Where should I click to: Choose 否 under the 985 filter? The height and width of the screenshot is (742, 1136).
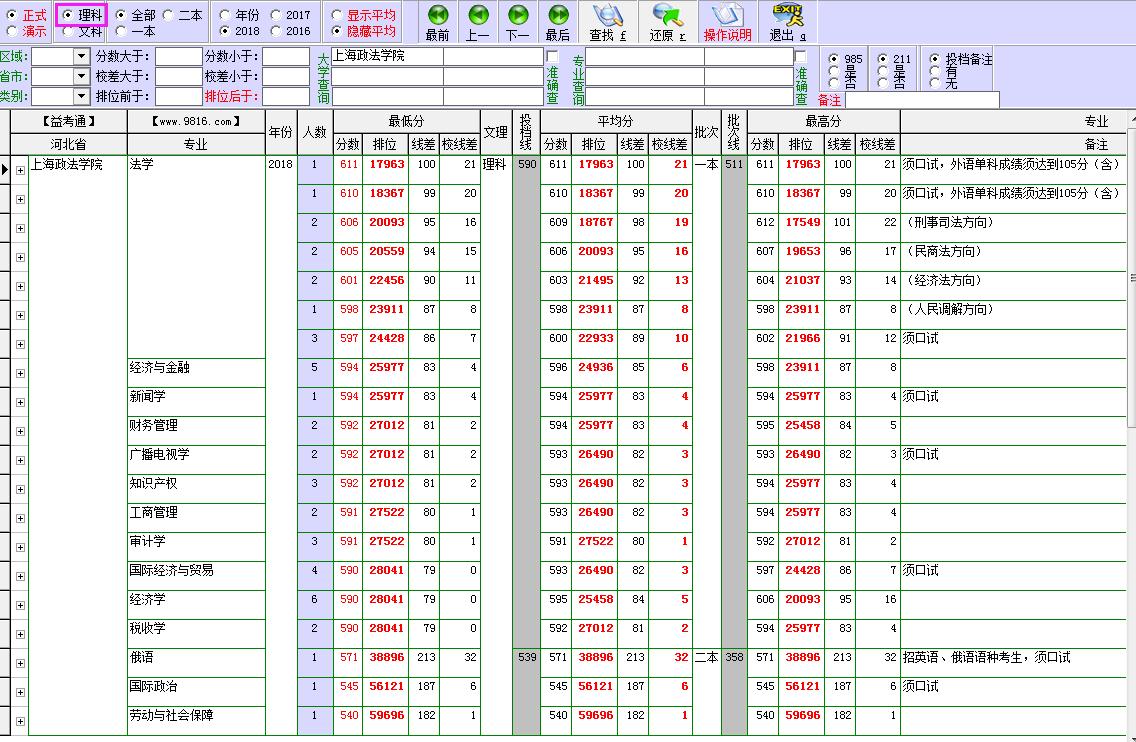point(836,82)
